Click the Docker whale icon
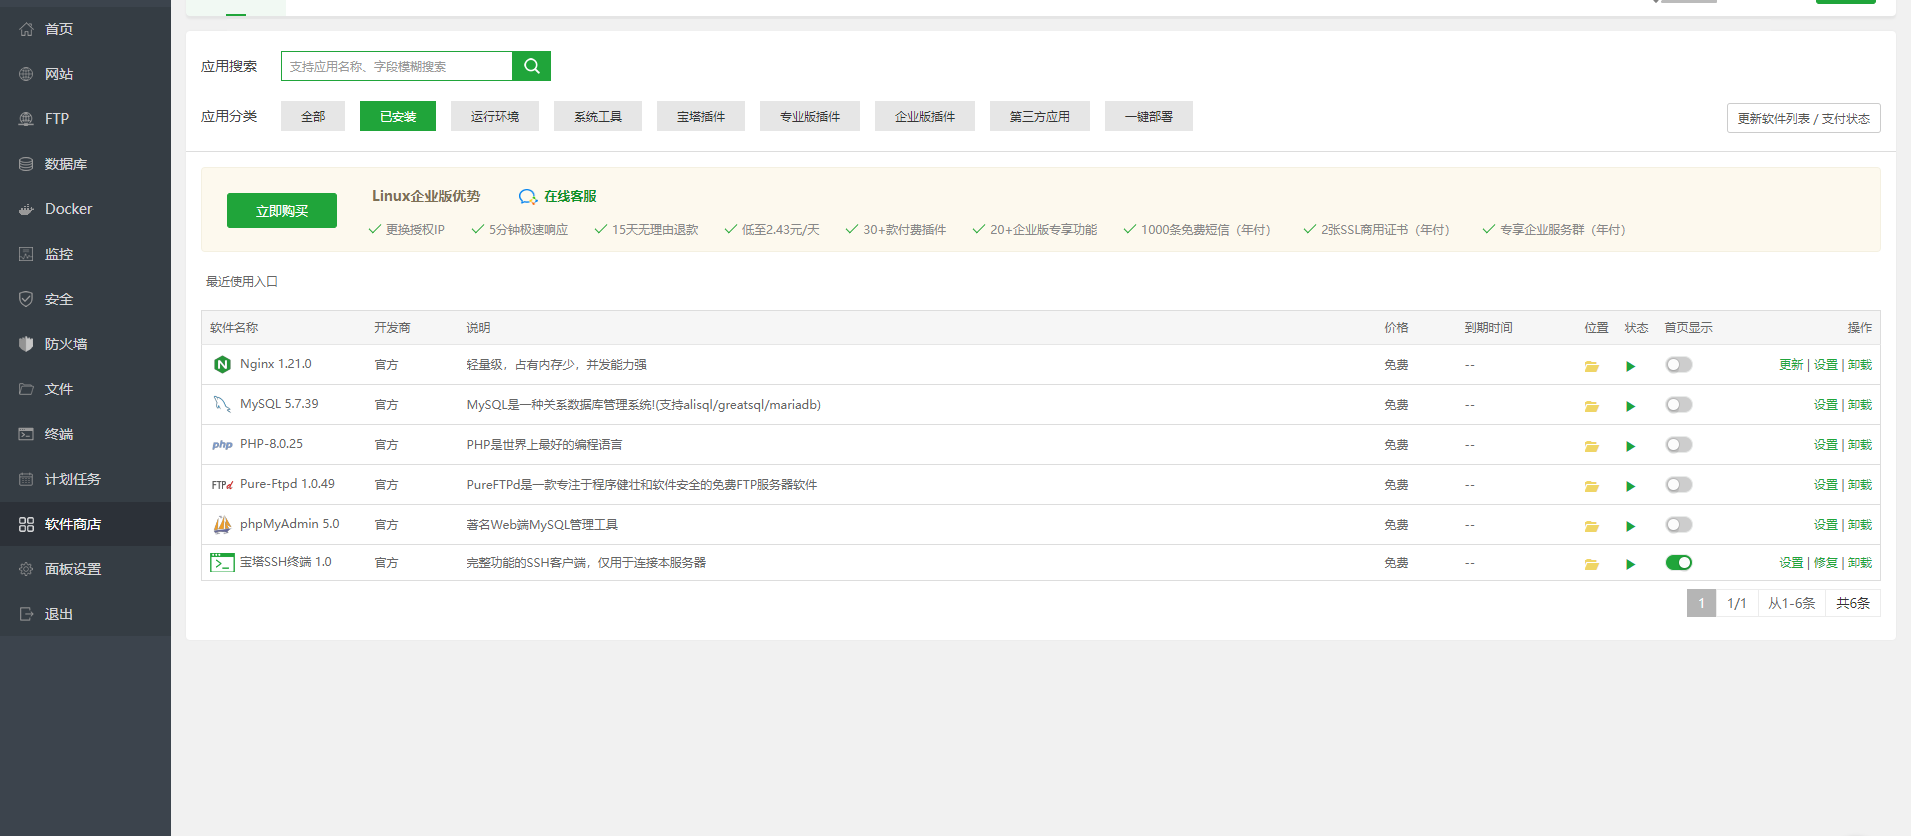Screen dimensions: 1911x836 pyautogui.click(x=26, y=209)
